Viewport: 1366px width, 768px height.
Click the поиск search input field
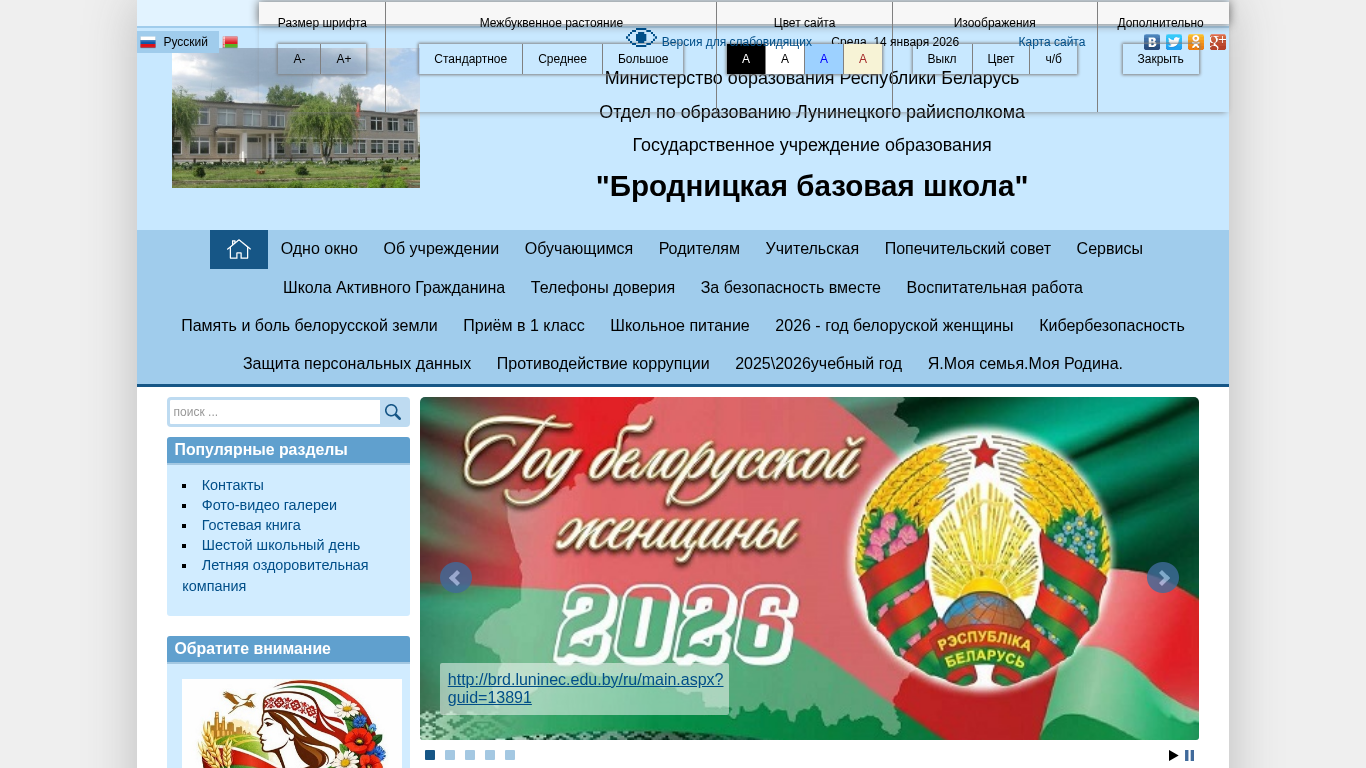coord(275,412)
